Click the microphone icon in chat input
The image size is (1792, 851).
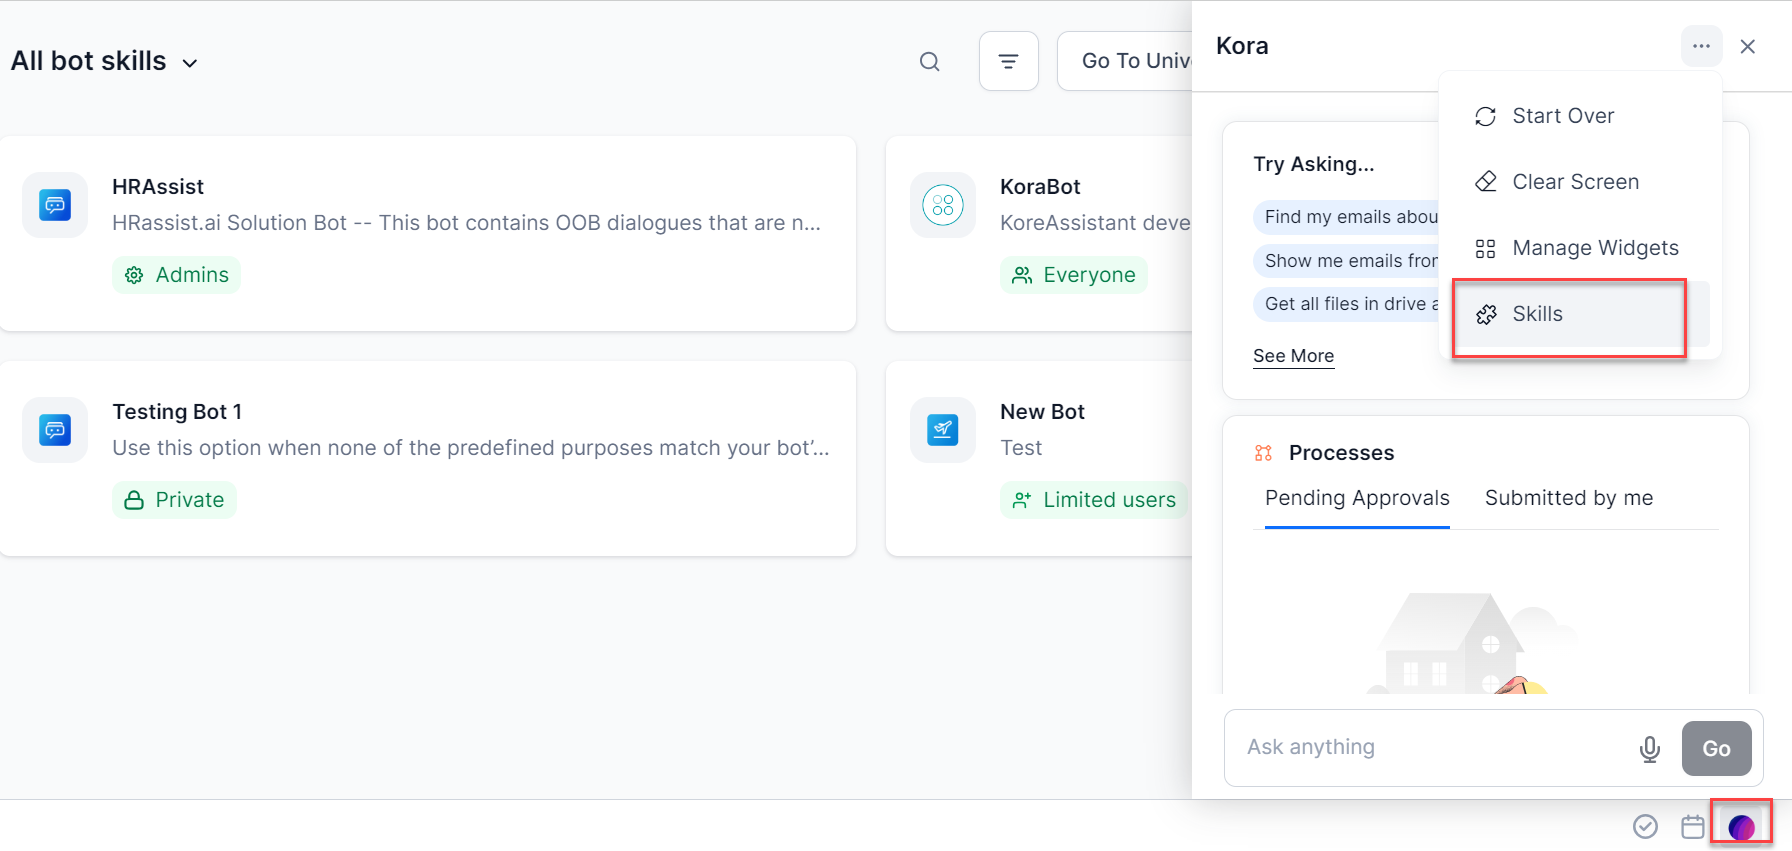click(1649, 748)
